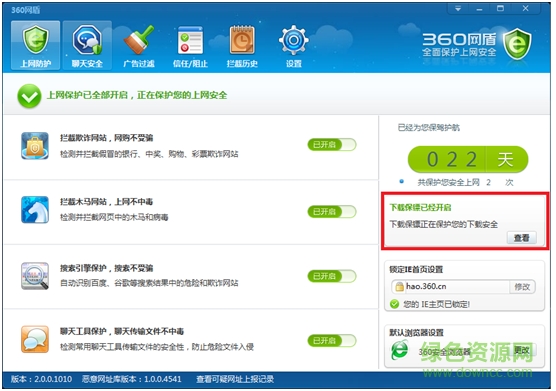556x391 pixels.
Task: Click 下载保镖已经开启 heading
Action: click(x=421, y=207)
